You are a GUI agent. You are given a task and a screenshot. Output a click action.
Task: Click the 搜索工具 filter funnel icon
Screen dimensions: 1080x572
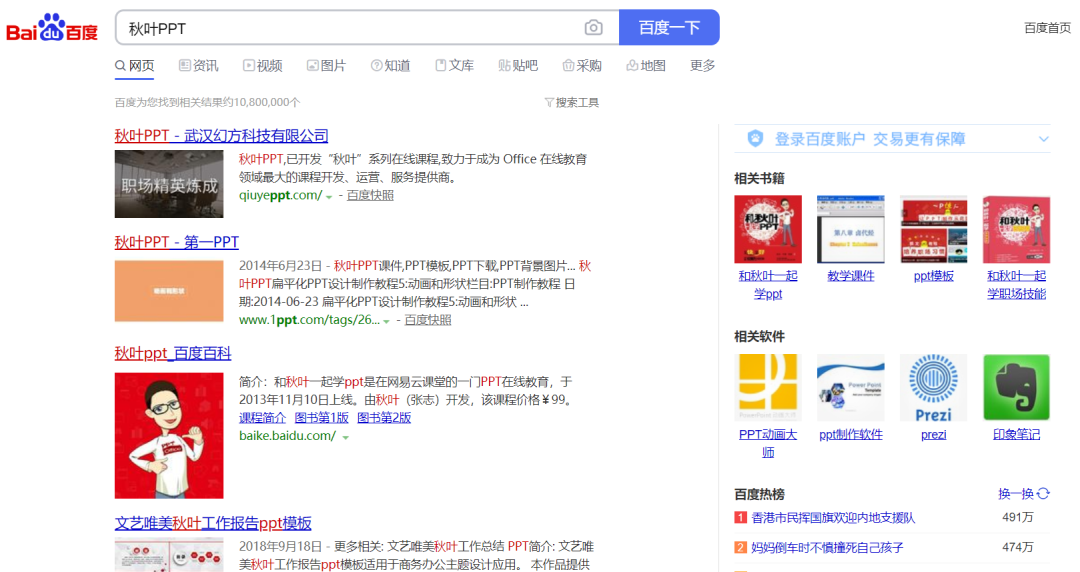(x=549, y=103)
